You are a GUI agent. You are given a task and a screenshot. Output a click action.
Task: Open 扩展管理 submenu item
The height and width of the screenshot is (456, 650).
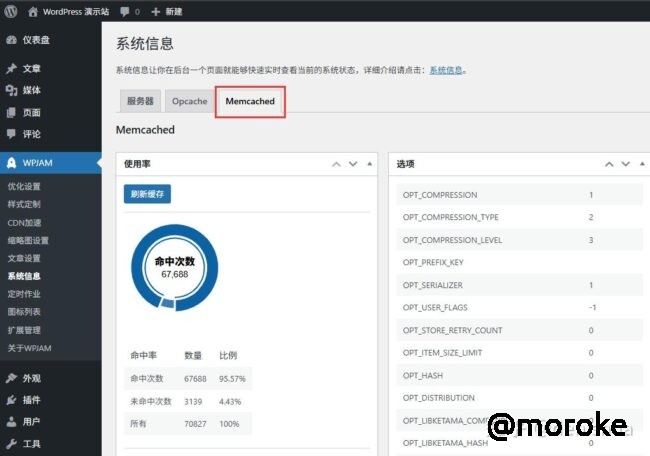[x=24, y=330]
